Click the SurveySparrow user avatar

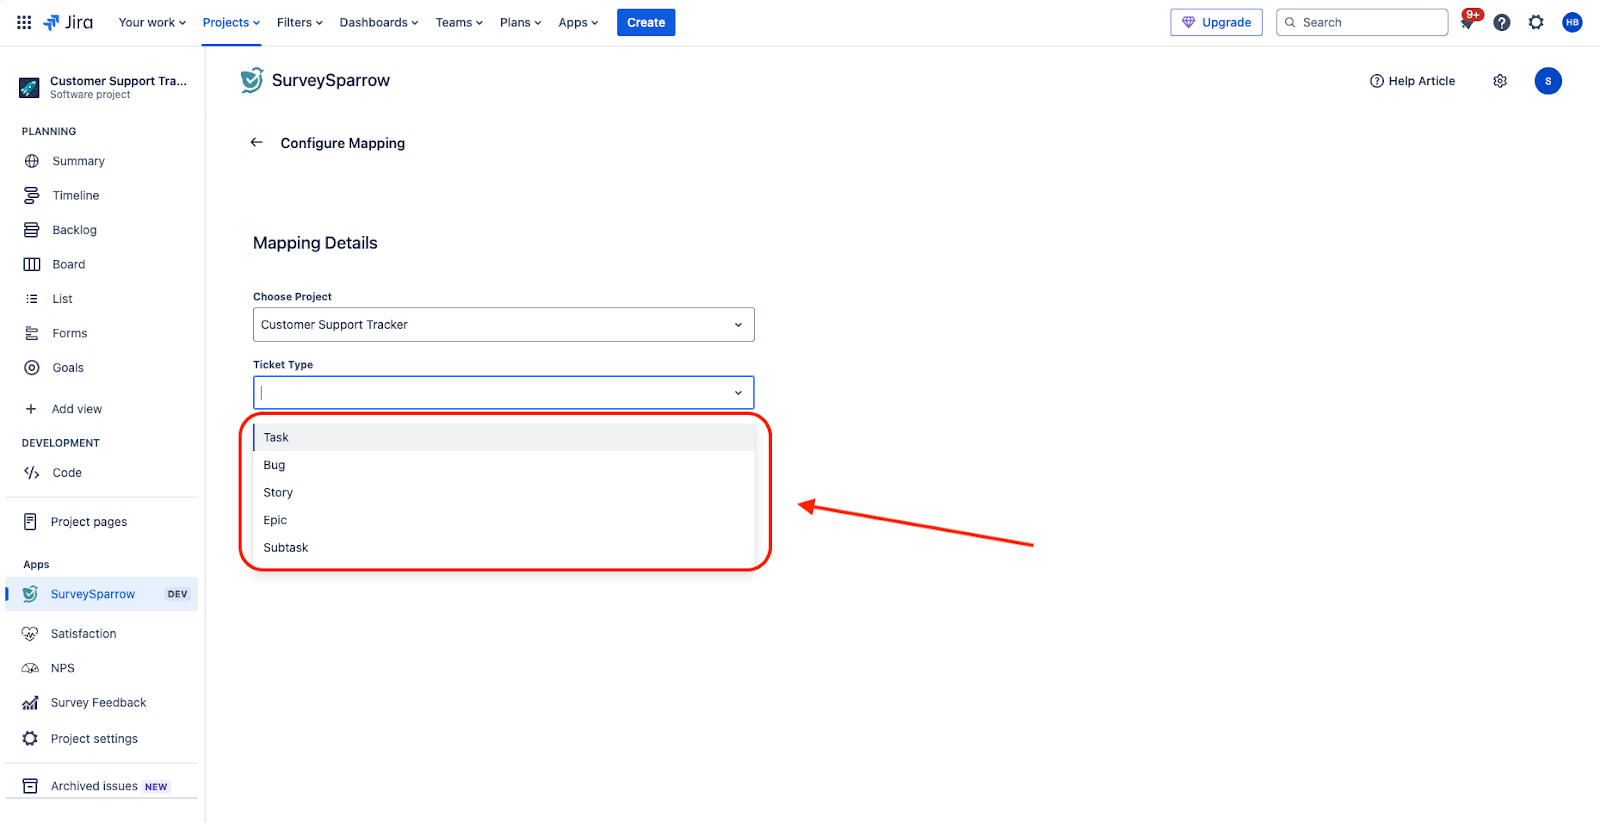(x=1547, y=81)
